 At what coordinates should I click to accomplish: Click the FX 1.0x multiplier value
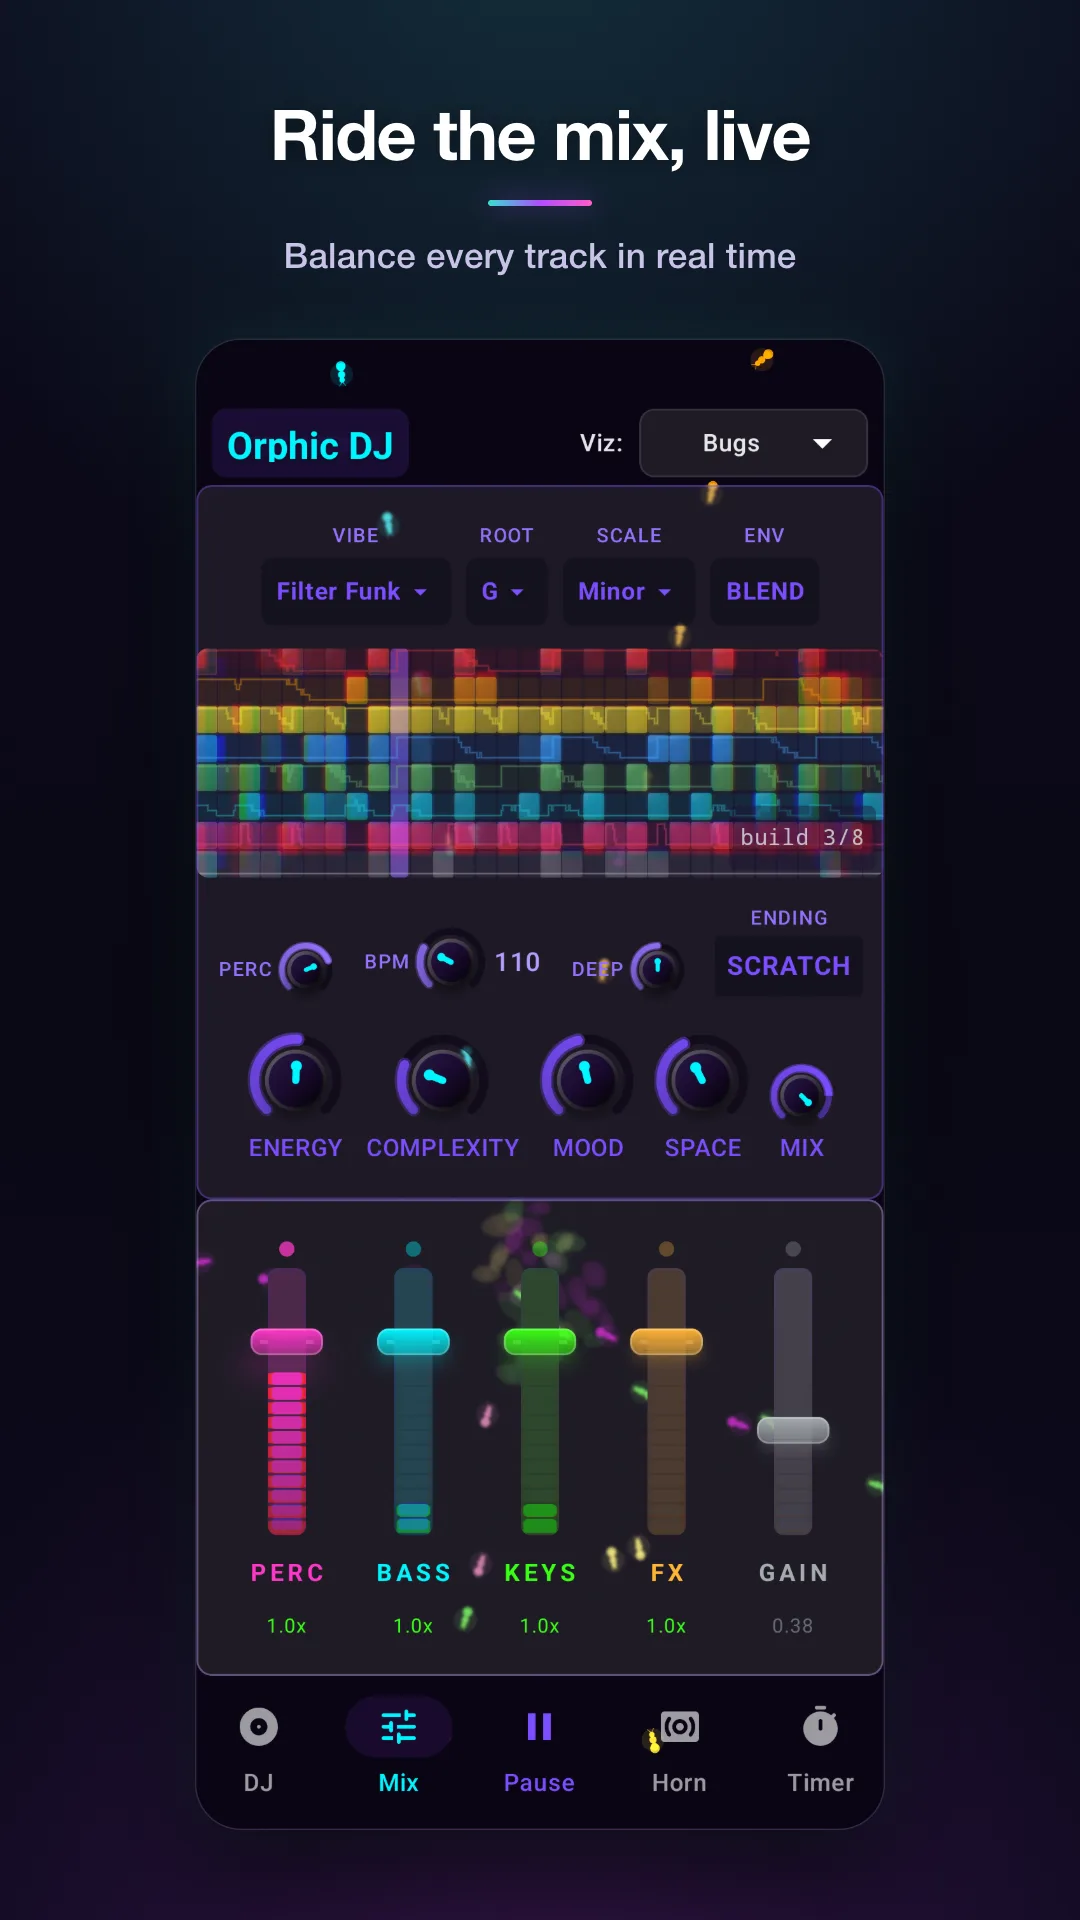(x=666, y=1626)
